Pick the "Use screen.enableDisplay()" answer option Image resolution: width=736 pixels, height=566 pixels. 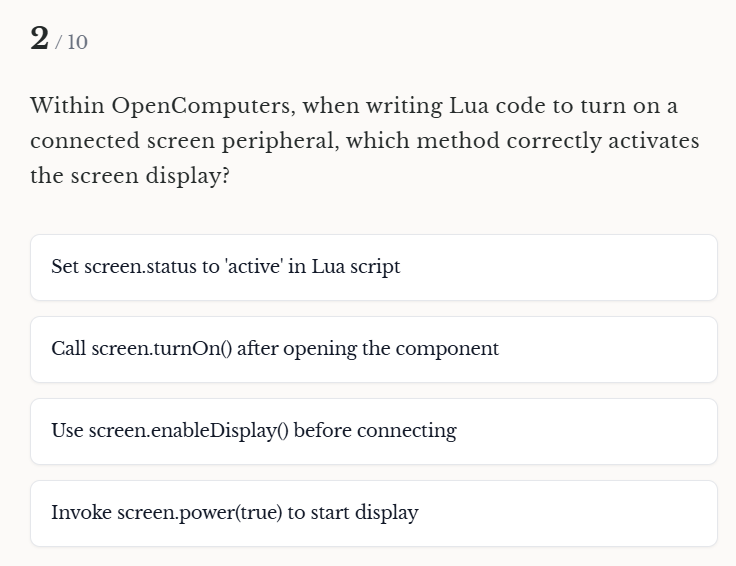[373, 431]
